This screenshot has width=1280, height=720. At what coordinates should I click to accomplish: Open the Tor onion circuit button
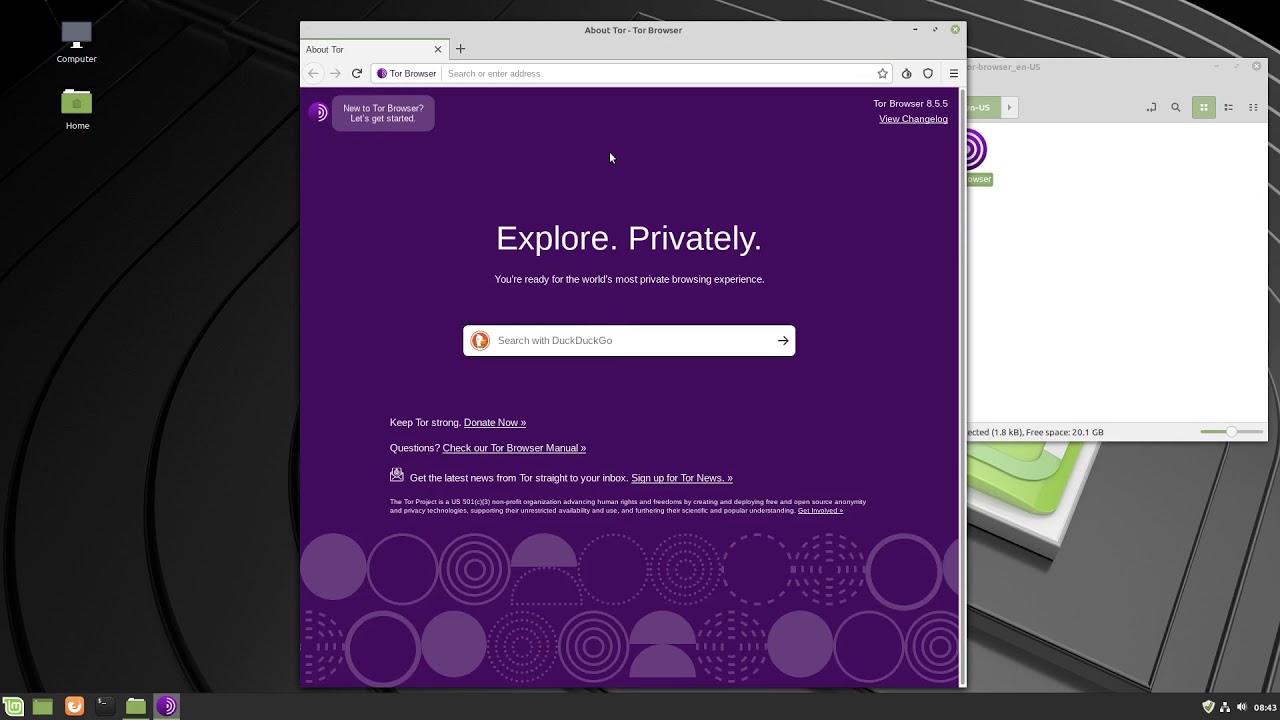click(906, 73)
